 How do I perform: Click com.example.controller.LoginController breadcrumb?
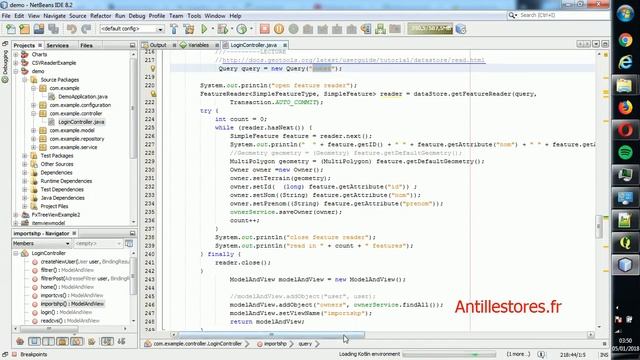click(198, 344)
